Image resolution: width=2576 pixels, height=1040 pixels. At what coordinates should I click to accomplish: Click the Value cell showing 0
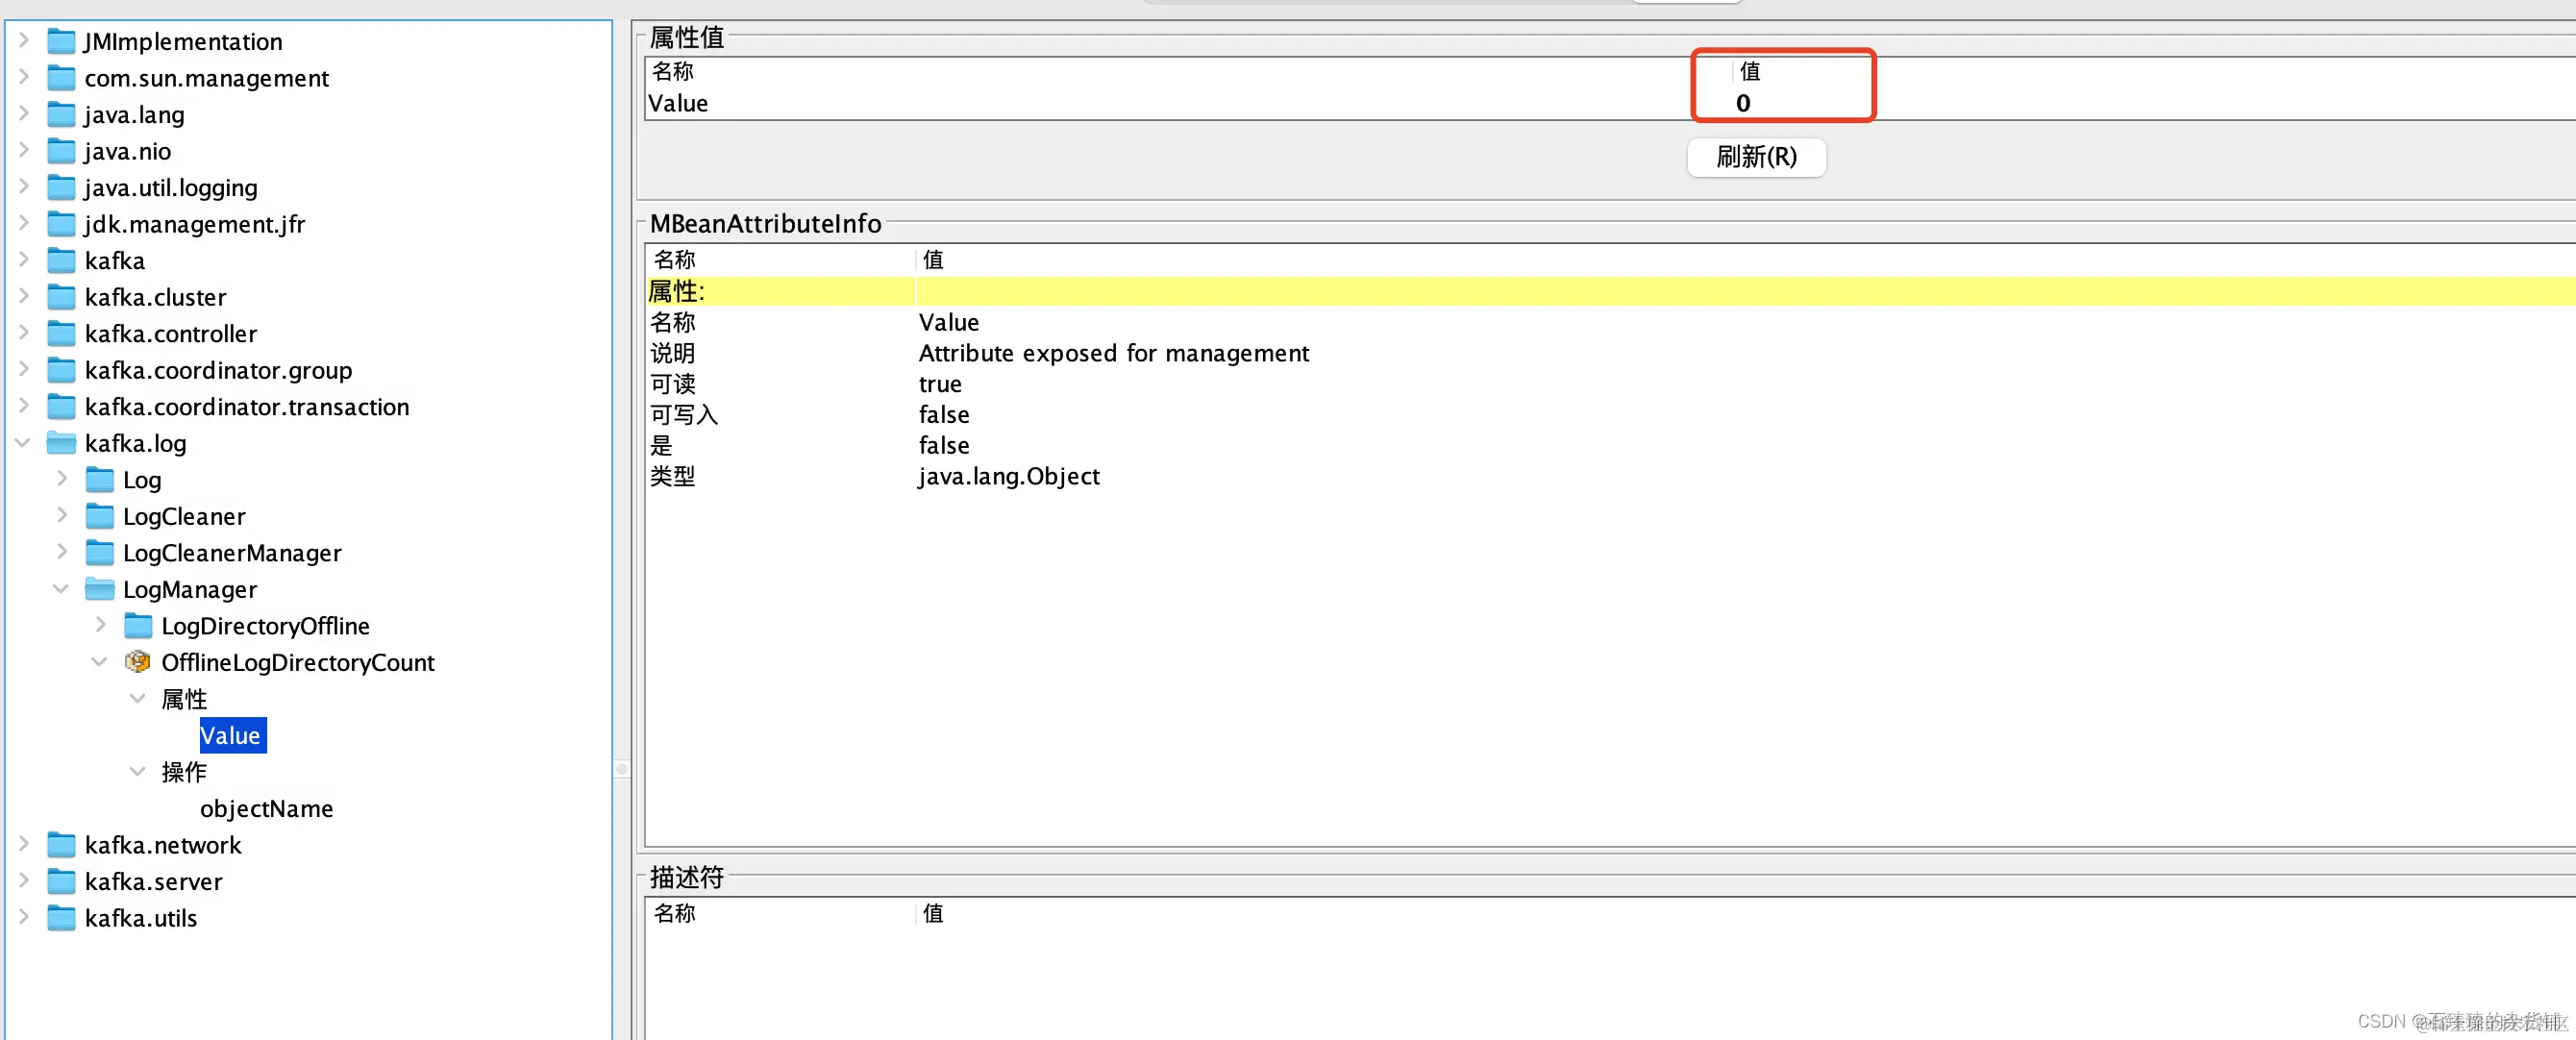[1743, 103]
